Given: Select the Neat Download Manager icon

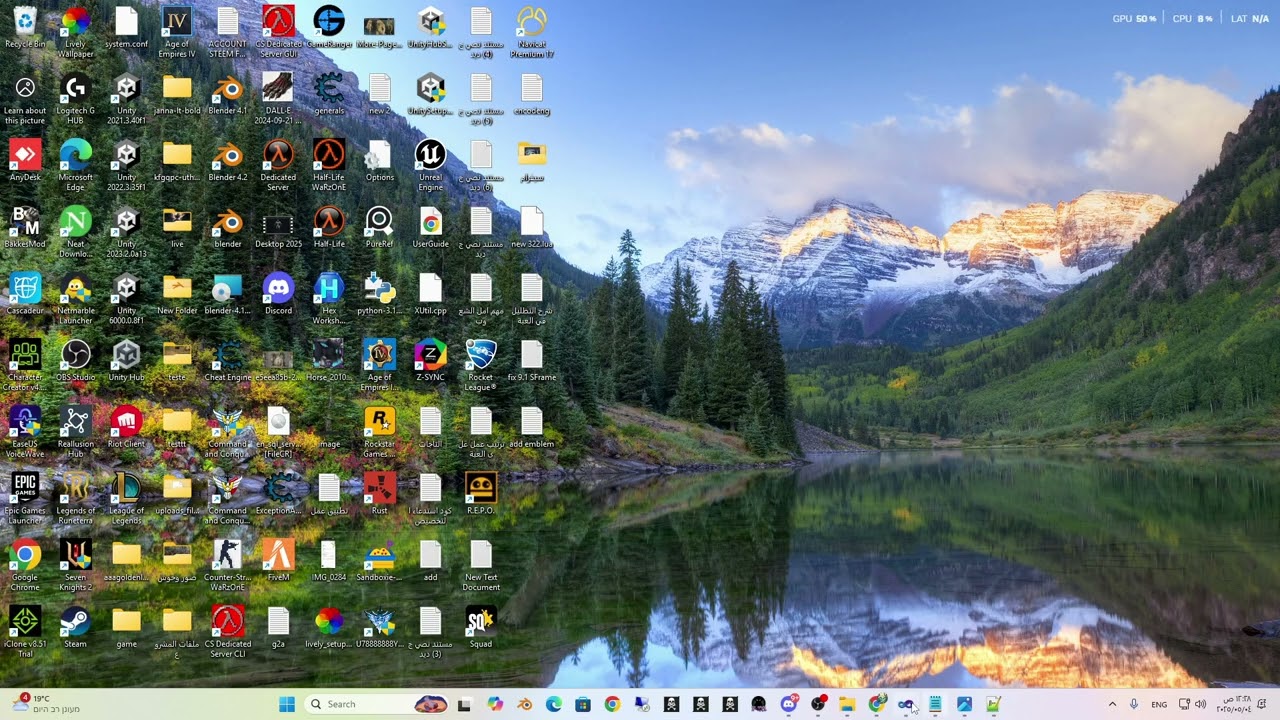Looking at the screenshot, I should 76,233.
